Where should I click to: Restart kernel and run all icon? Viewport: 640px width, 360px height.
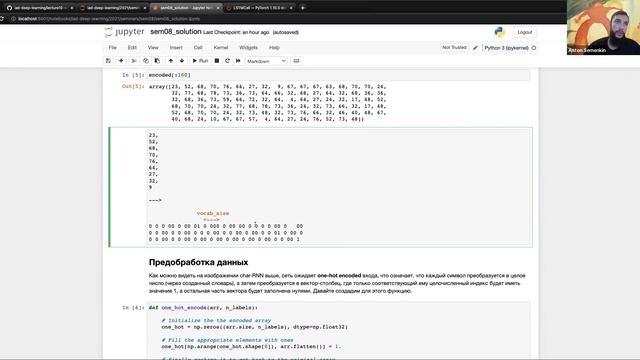coord(238,61)
